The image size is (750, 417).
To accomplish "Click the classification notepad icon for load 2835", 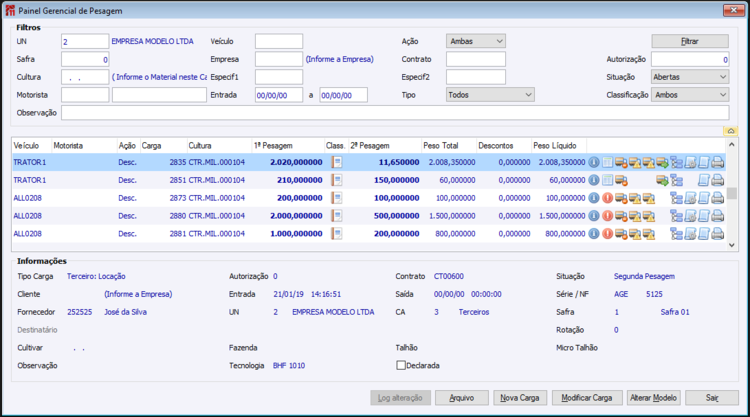I will (x=337, y=162).
